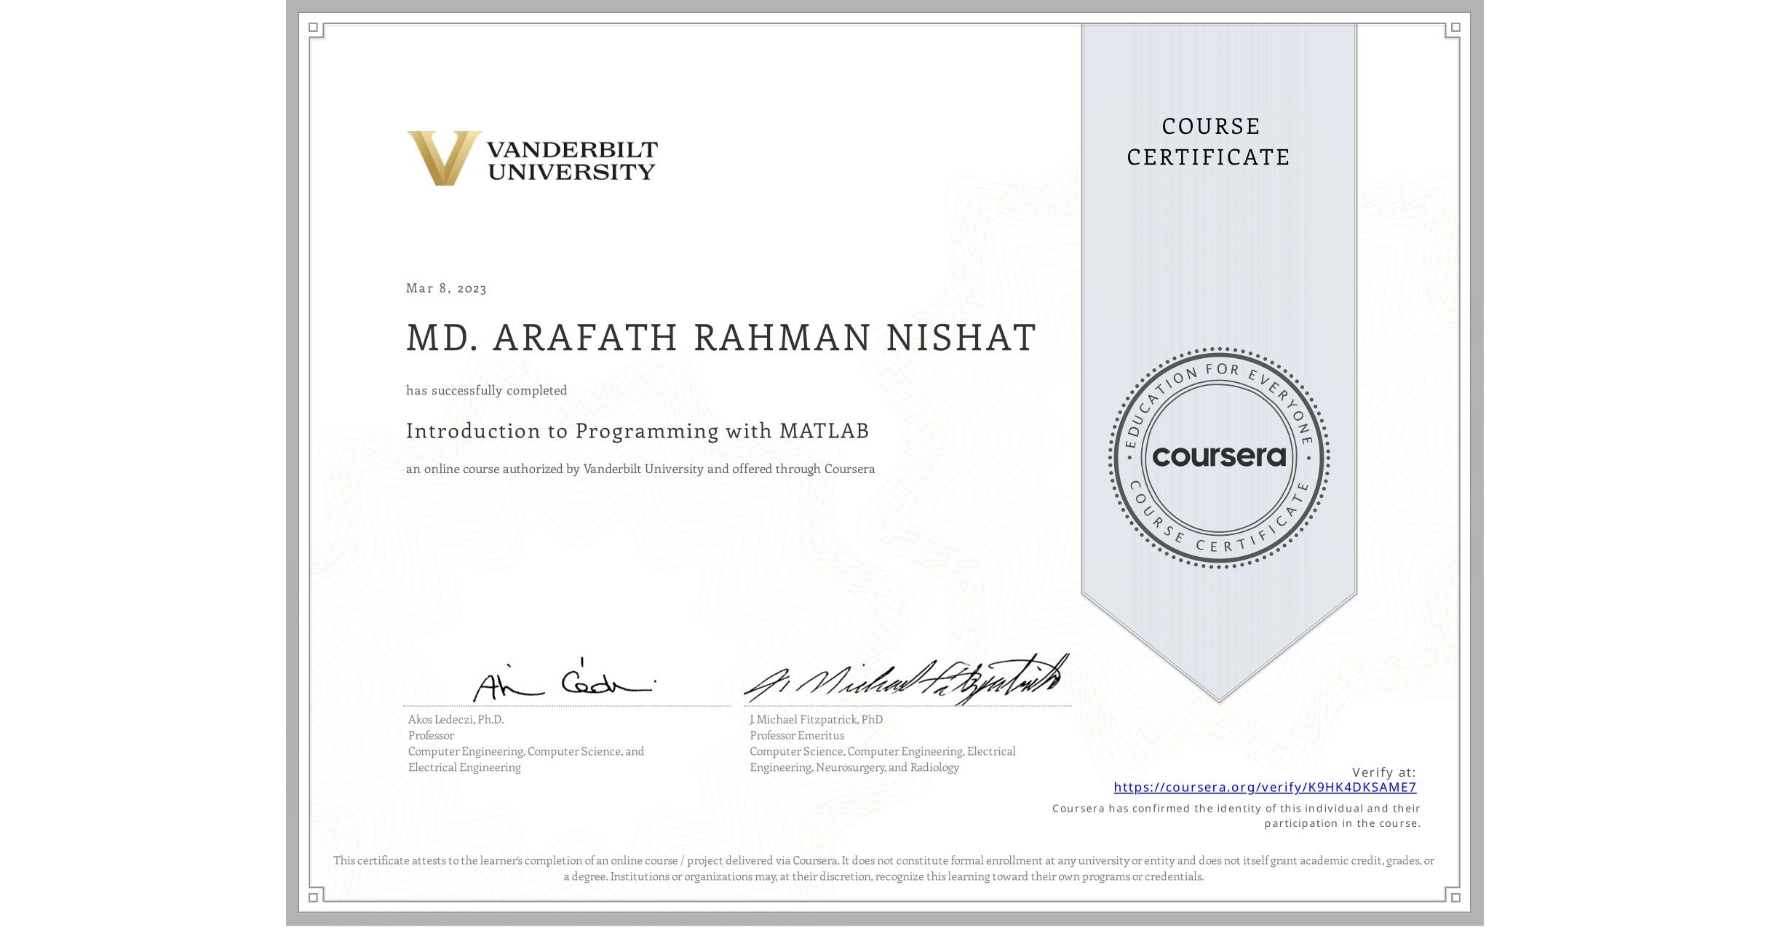
Task: Click the identity confirmation statement text
Action: (1237, 815)
